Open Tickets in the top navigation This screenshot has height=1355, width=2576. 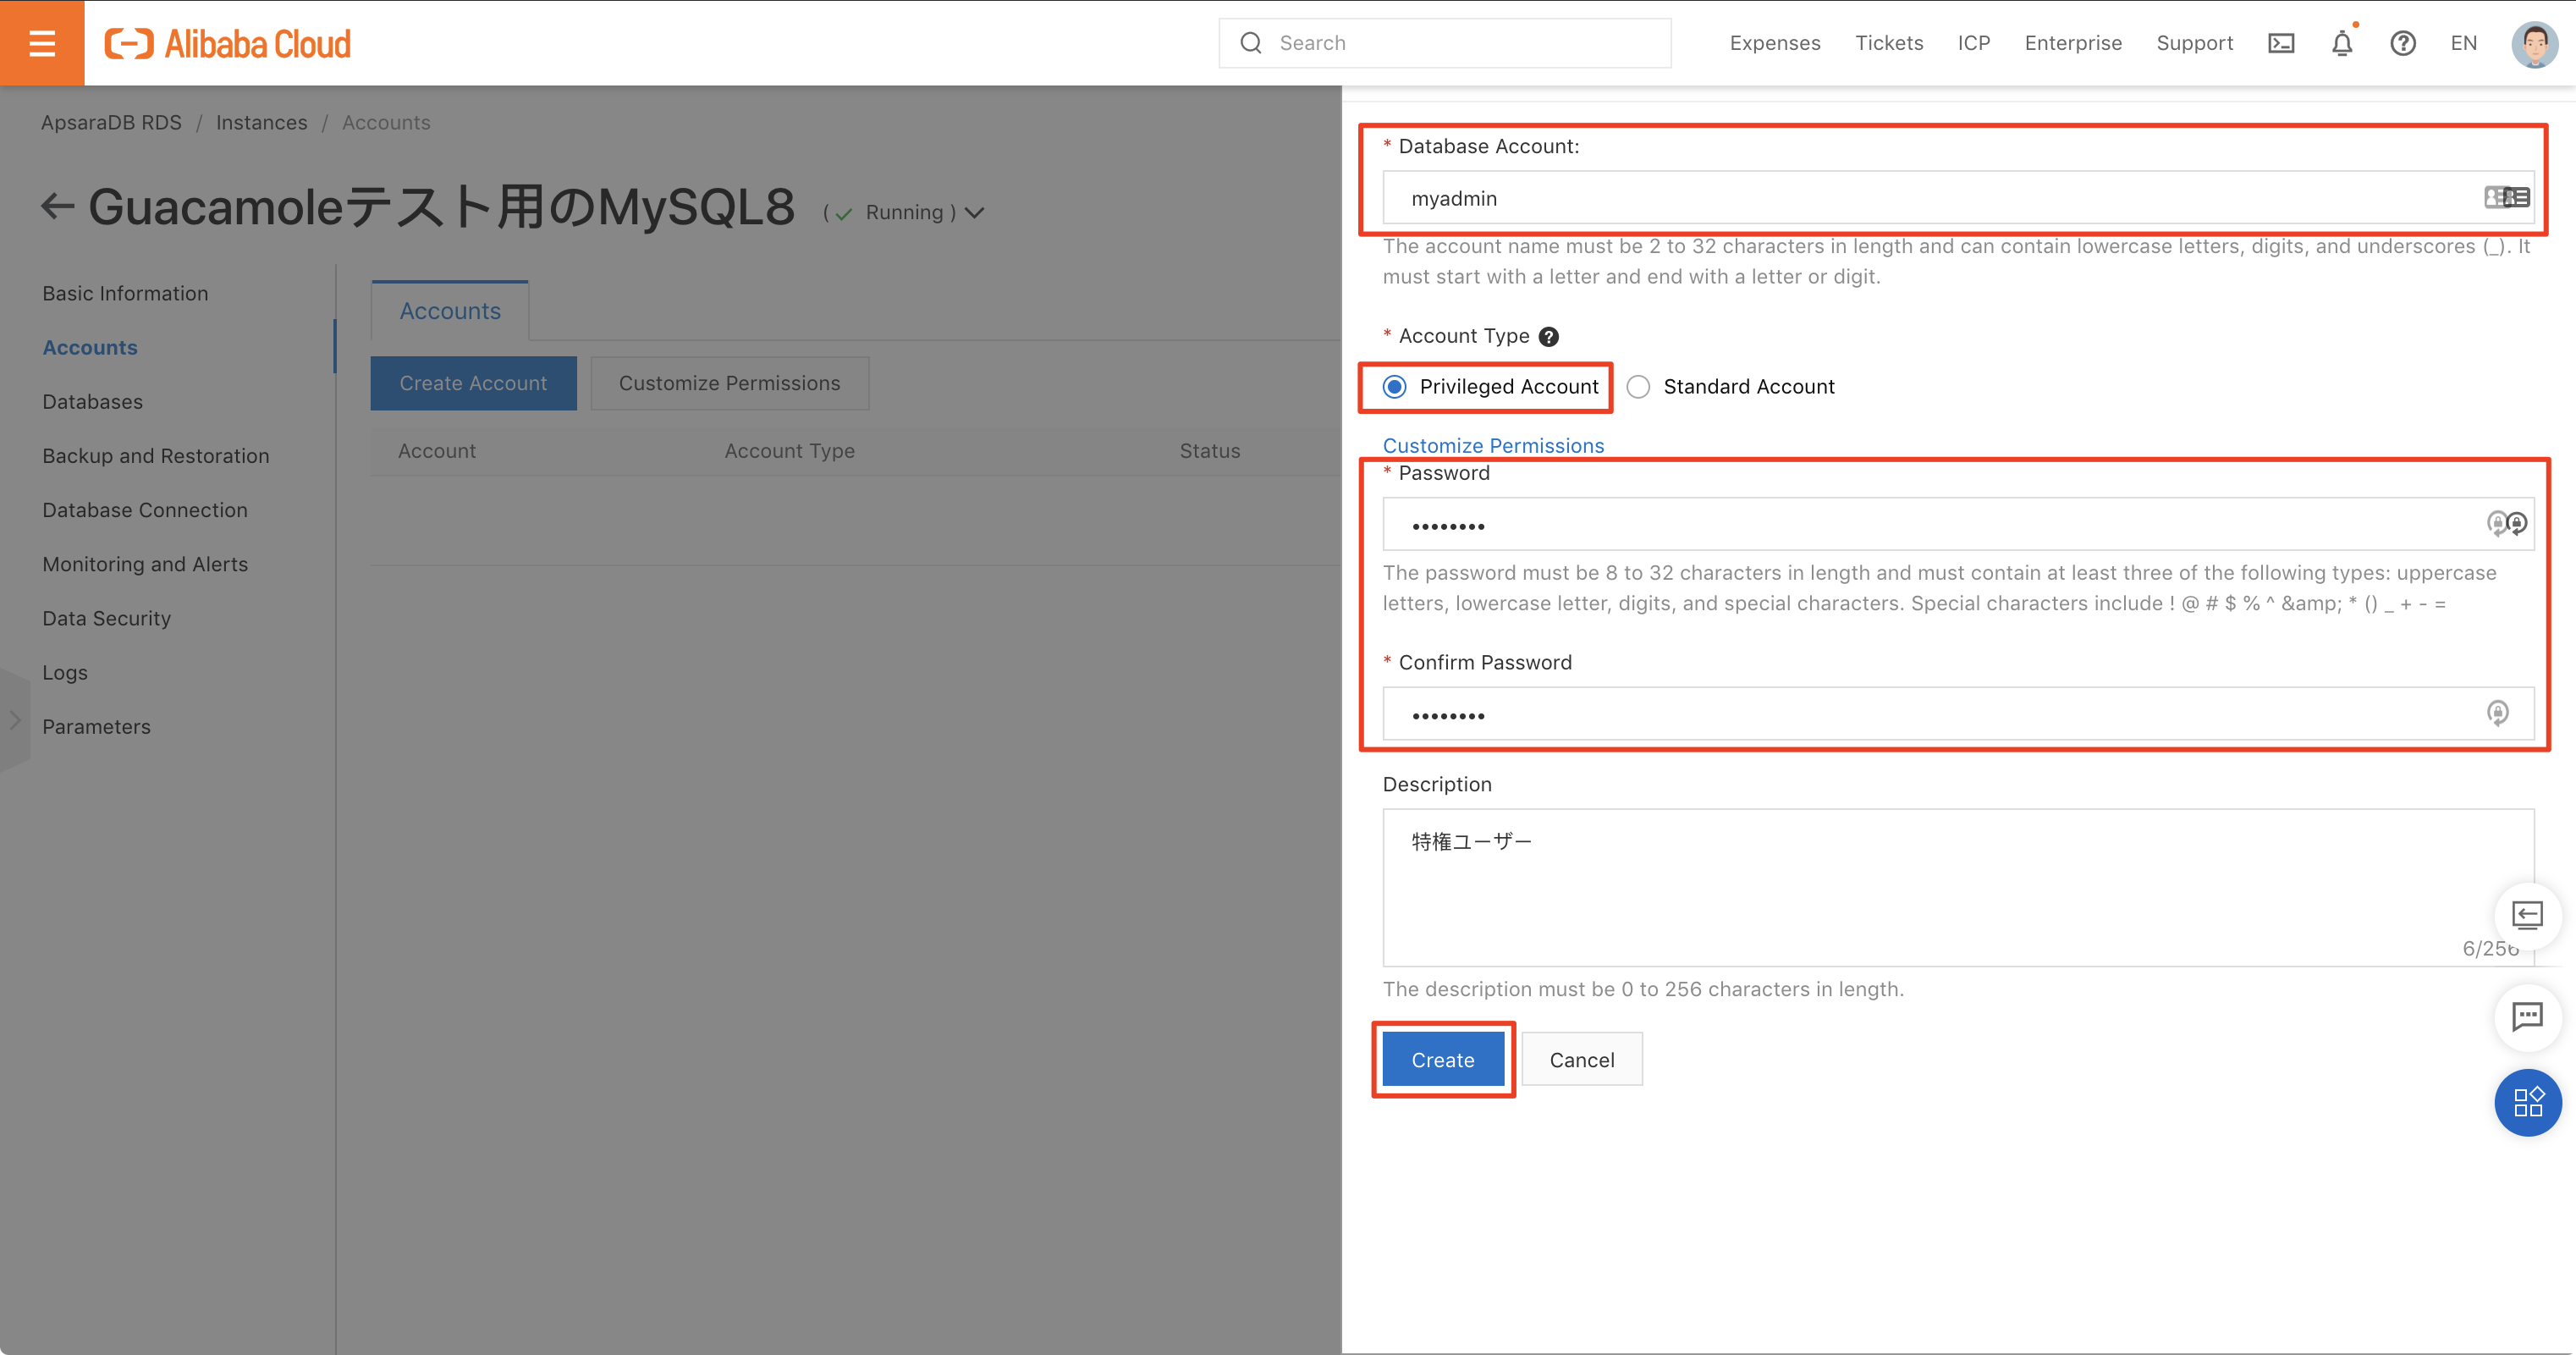1889,43
